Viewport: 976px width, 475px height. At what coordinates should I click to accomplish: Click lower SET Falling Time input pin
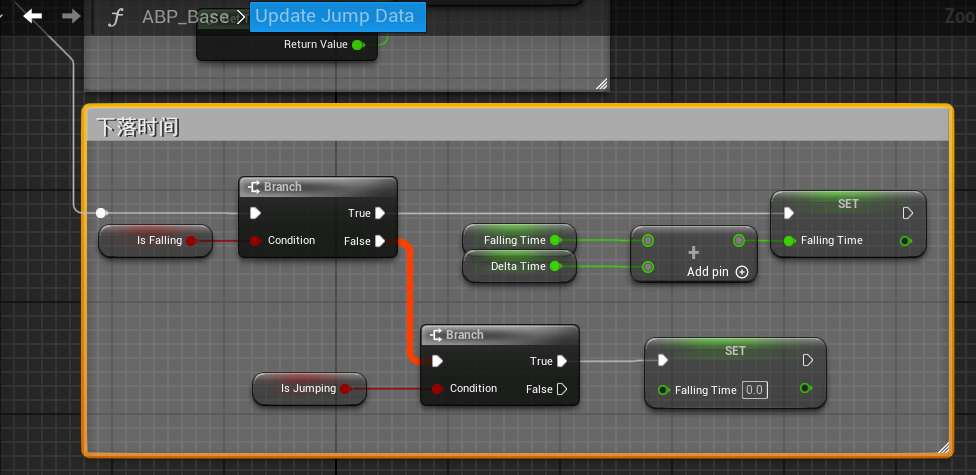point(664,390)
